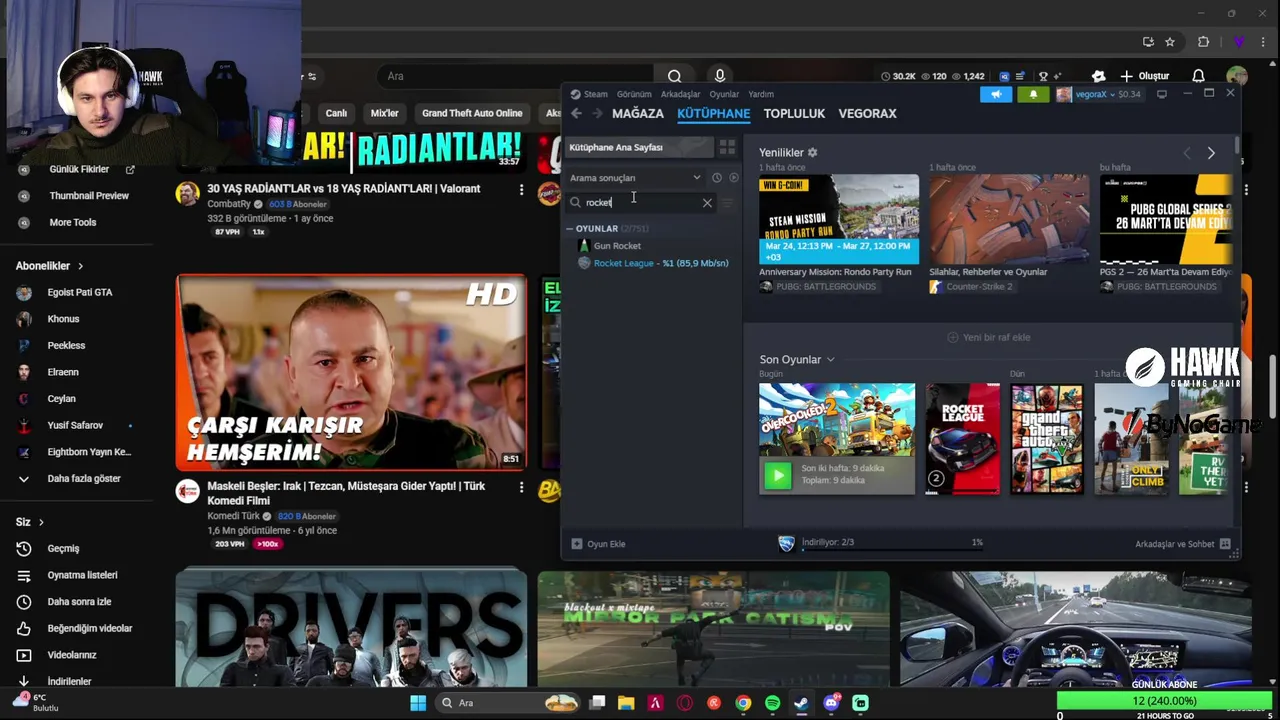Open the Steam announcements megaphone icon
This screenshot has width=1280, height=720.
pyautogui.click(x=995, y=94)
